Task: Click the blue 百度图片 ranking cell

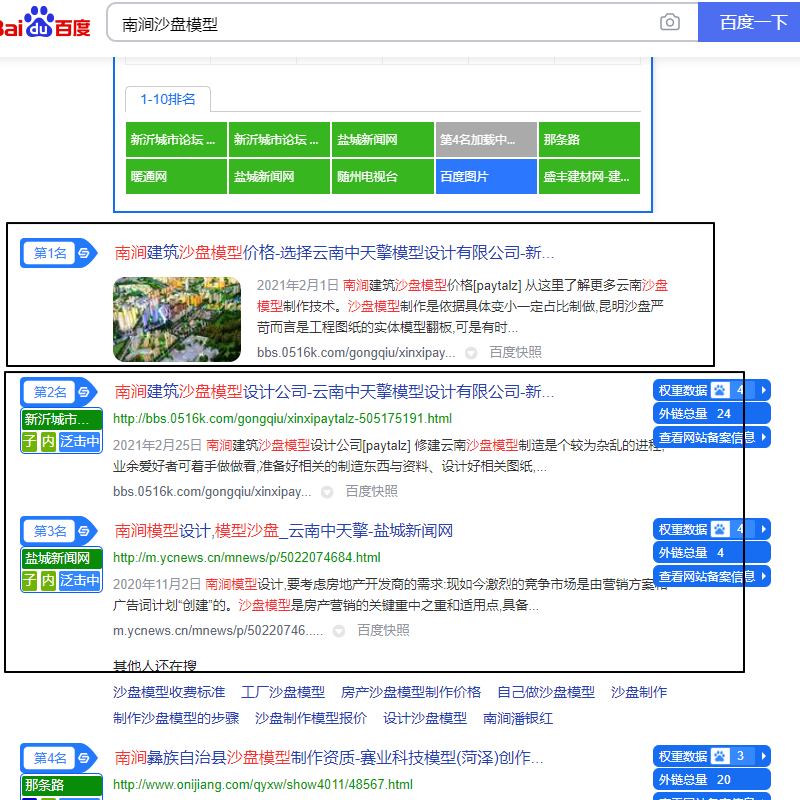Action: 486,177
